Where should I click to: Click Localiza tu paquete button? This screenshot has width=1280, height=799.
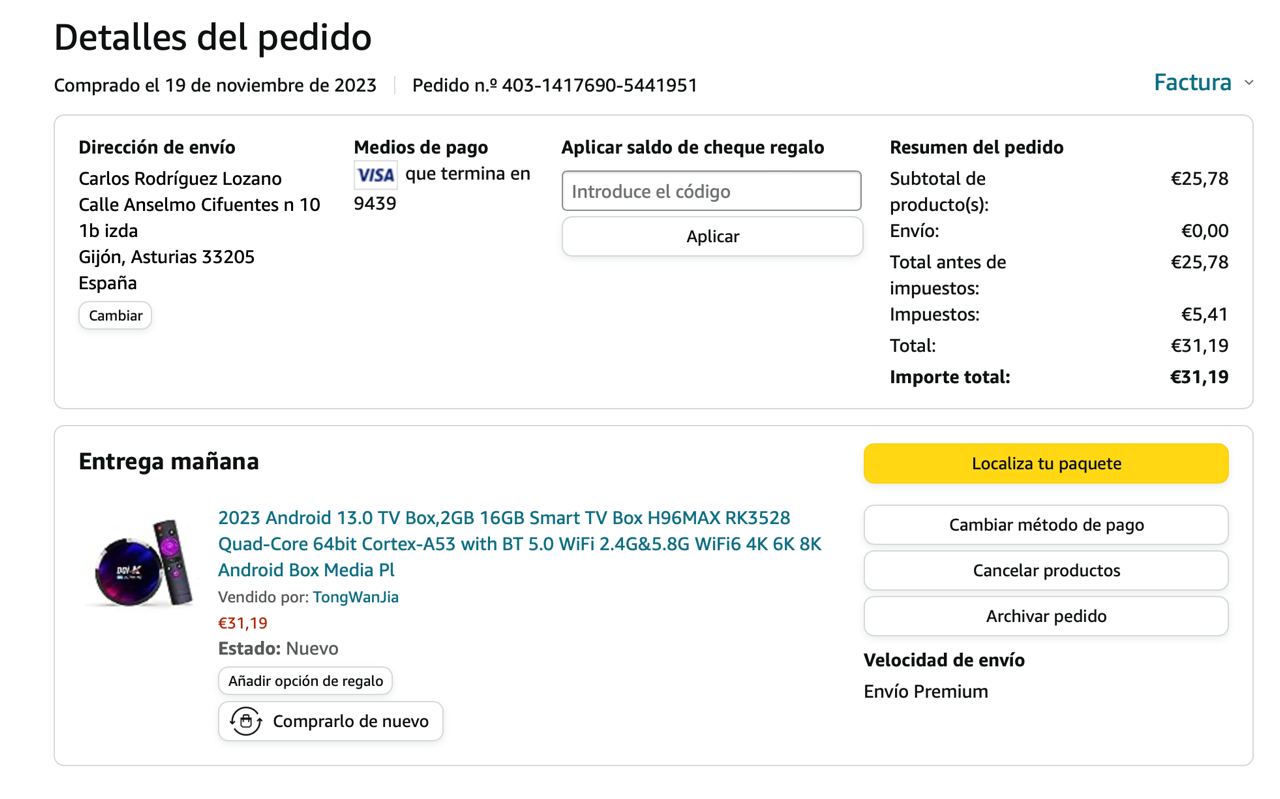point(1046,464)
